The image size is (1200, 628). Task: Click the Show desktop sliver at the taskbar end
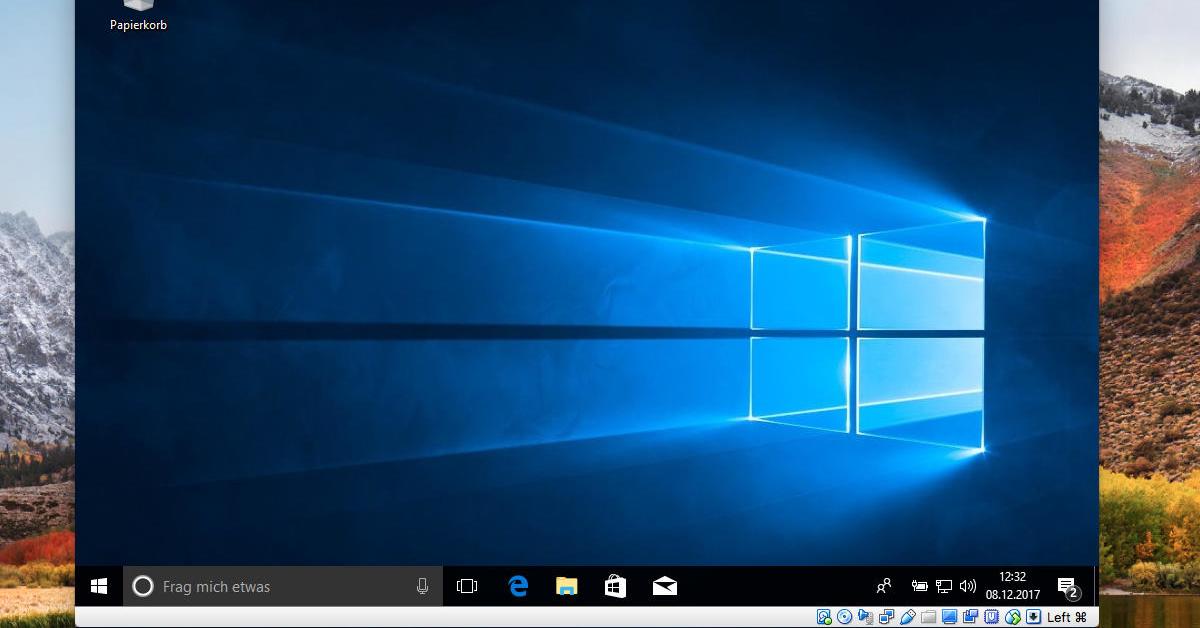(1096, 587)
